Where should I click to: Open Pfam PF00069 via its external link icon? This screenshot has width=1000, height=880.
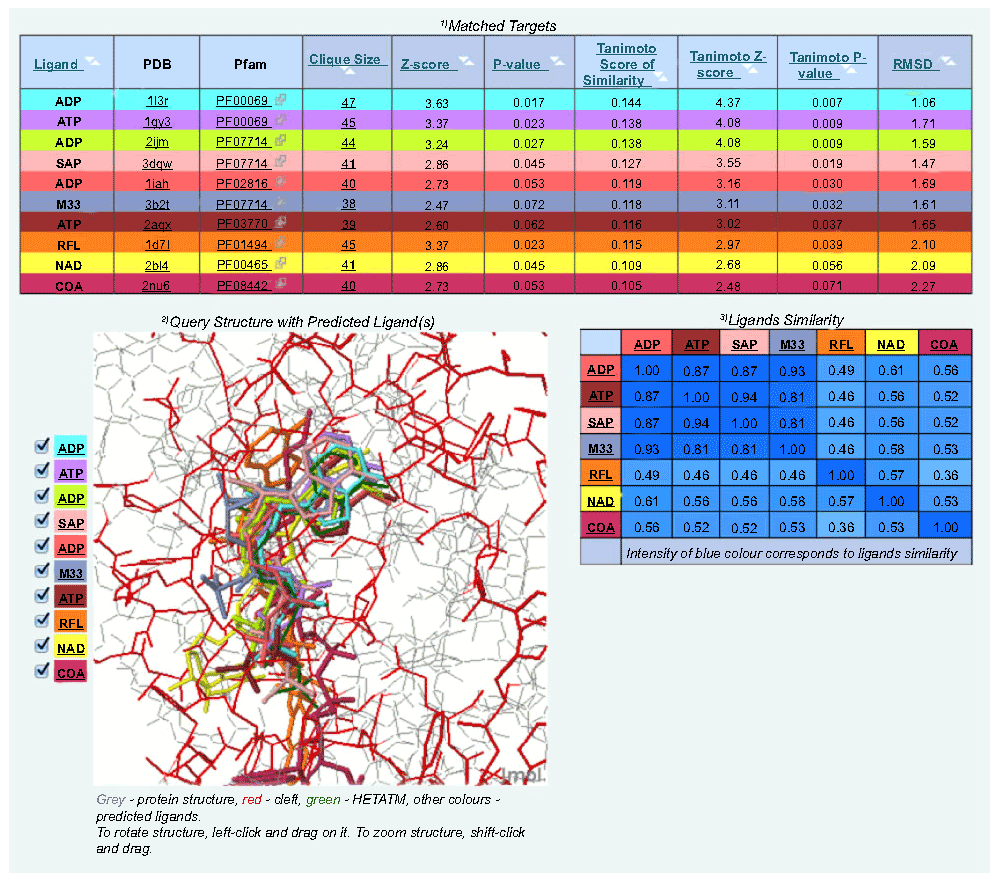281,100
